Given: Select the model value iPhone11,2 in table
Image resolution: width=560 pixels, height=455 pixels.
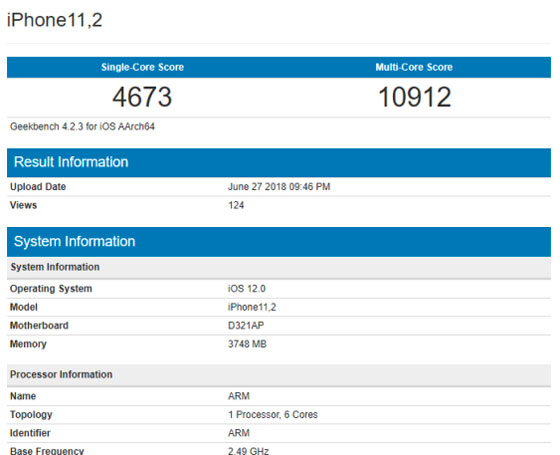Looking at the screenshot, I should coord(252,307).
